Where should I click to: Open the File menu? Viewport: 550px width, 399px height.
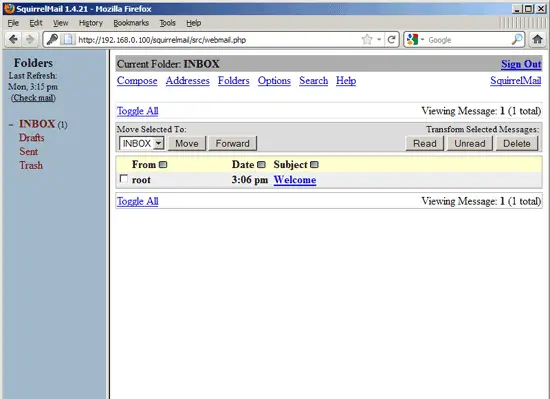click(x=13, y=23)
